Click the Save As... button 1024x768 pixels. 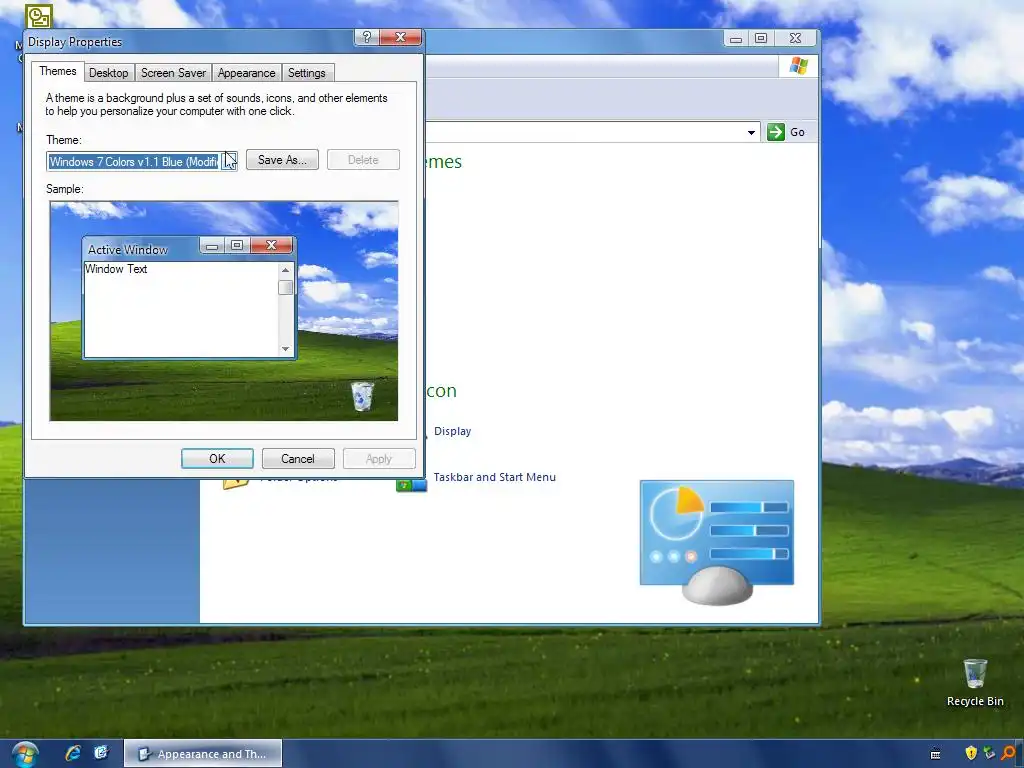point(282,160)
